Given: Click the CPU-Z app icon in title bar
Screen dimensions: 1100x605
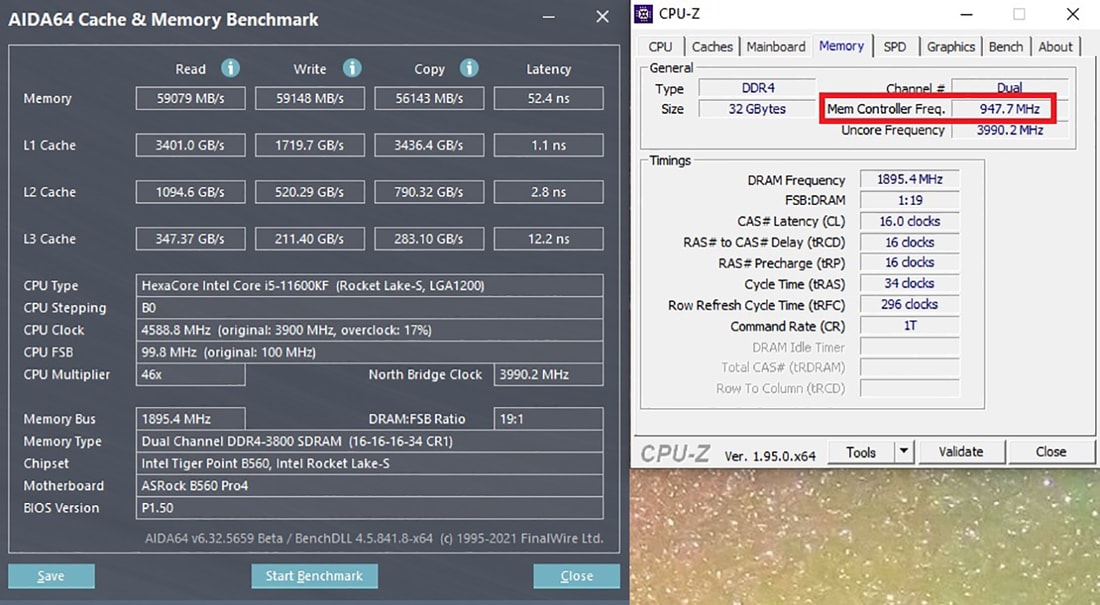Looking at the screenshot, I should pos(643,13).
